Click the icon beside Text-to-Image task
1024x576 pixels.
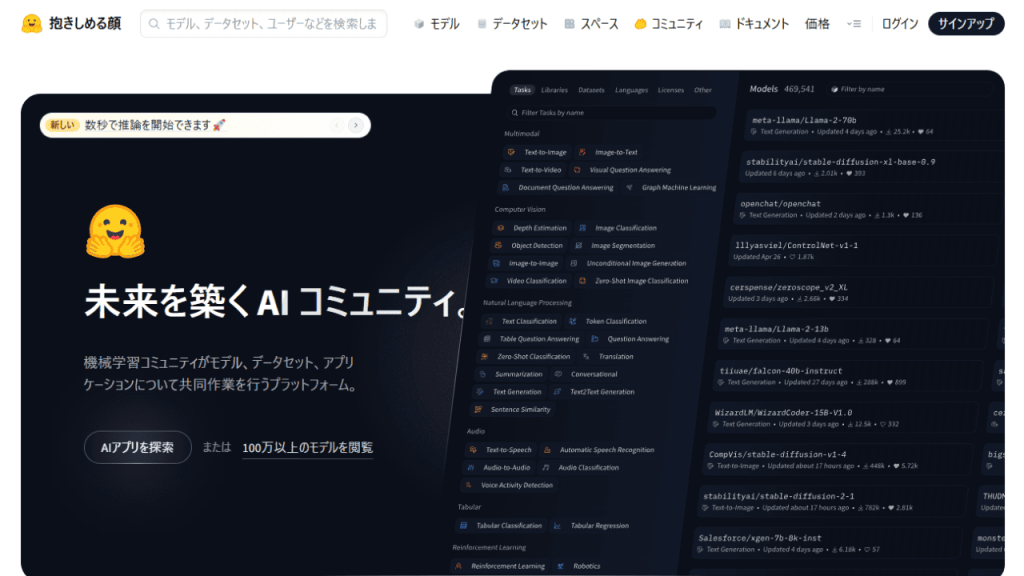click(511, 152)
